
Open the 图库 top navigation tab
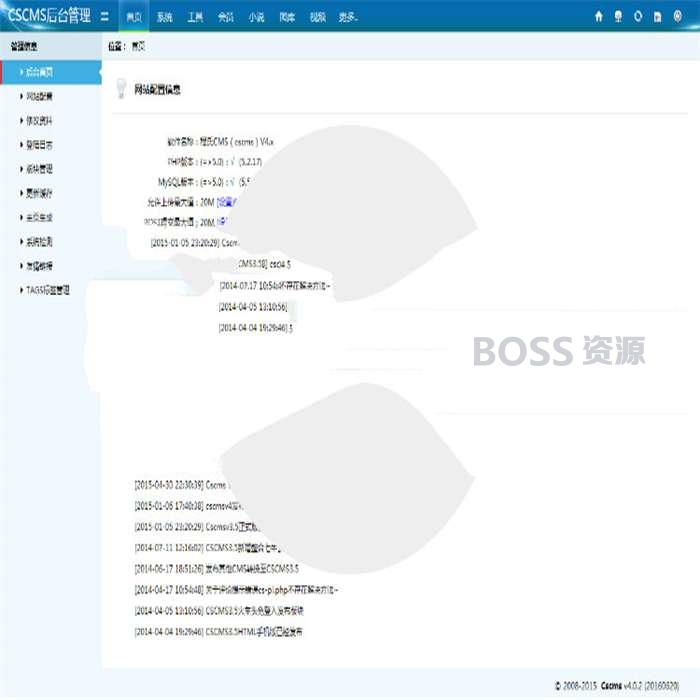(x=287, y=17)
